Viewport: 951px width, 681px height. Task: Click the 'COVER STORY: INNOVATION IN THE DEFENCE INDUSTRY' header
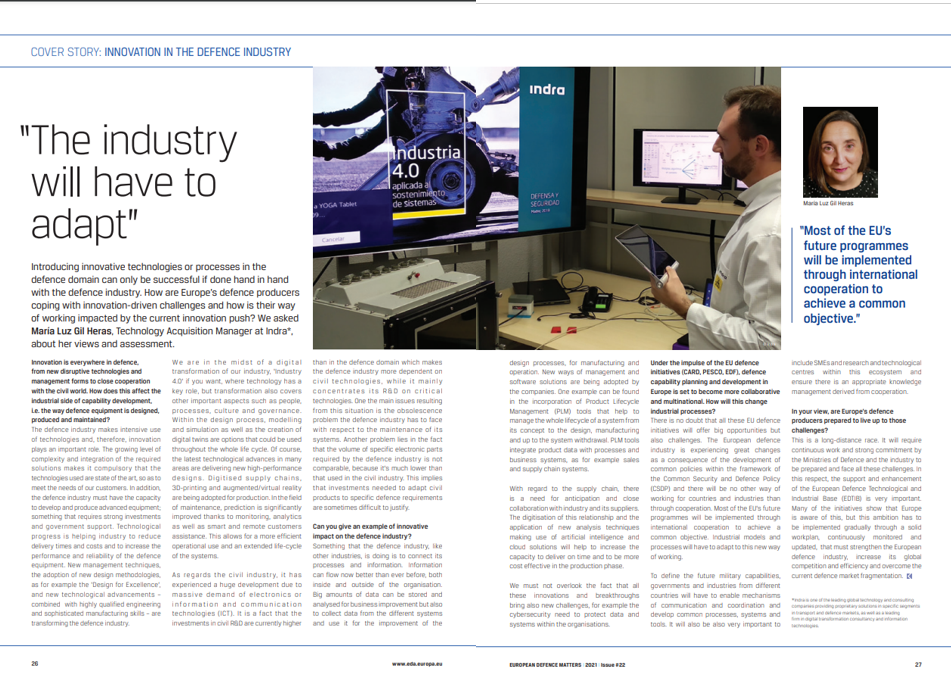pyautogui.click(x=161, y=52)
